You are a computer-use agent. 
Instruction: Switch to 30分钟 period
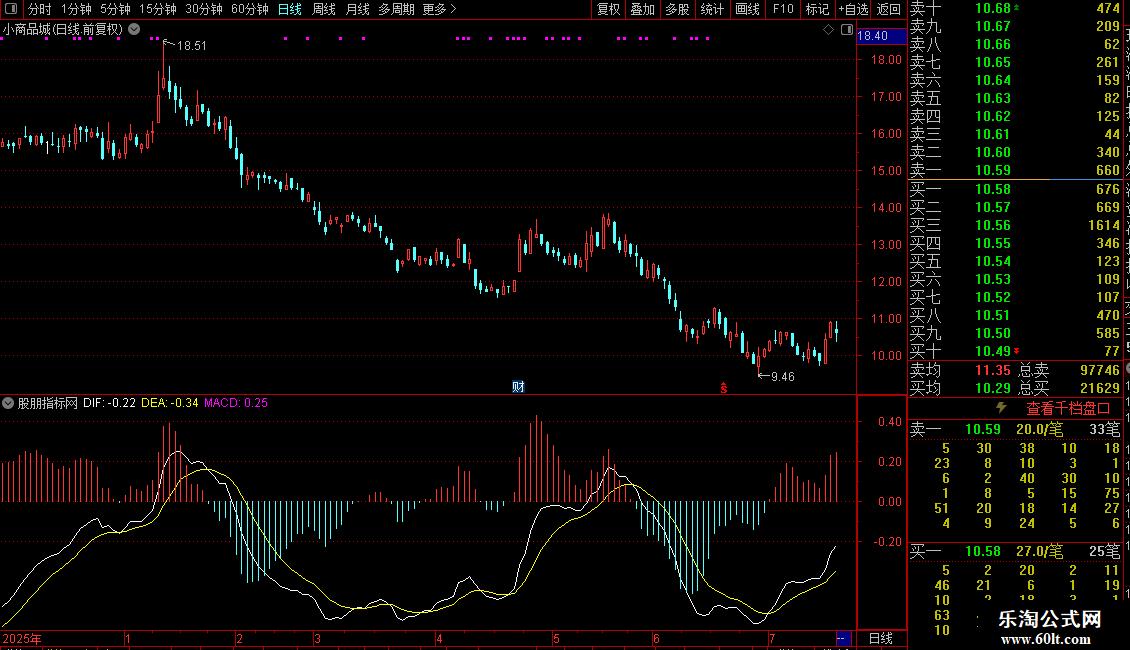click(203, 9)
